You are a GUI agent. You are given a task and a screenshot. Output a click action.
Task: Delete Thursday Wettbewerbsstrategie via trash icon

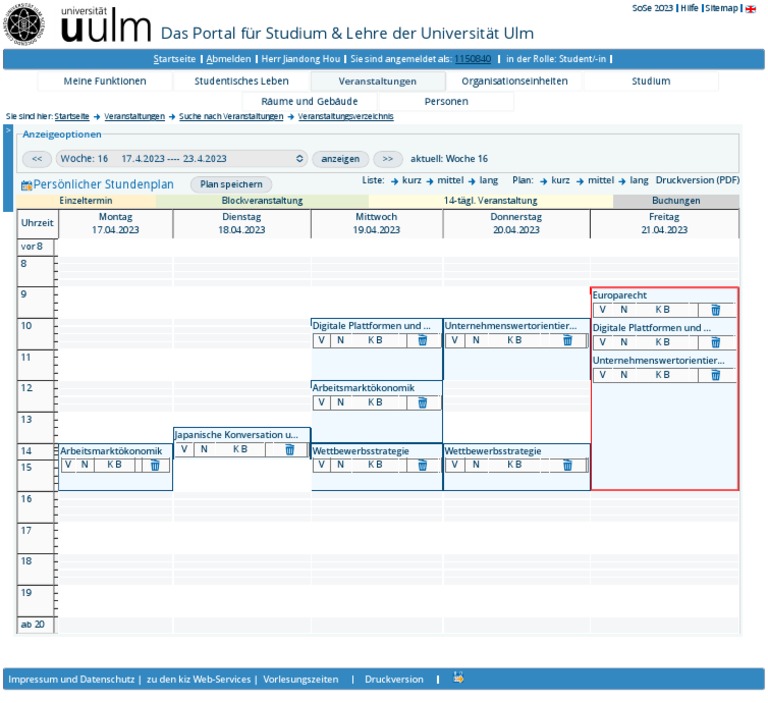567,465
